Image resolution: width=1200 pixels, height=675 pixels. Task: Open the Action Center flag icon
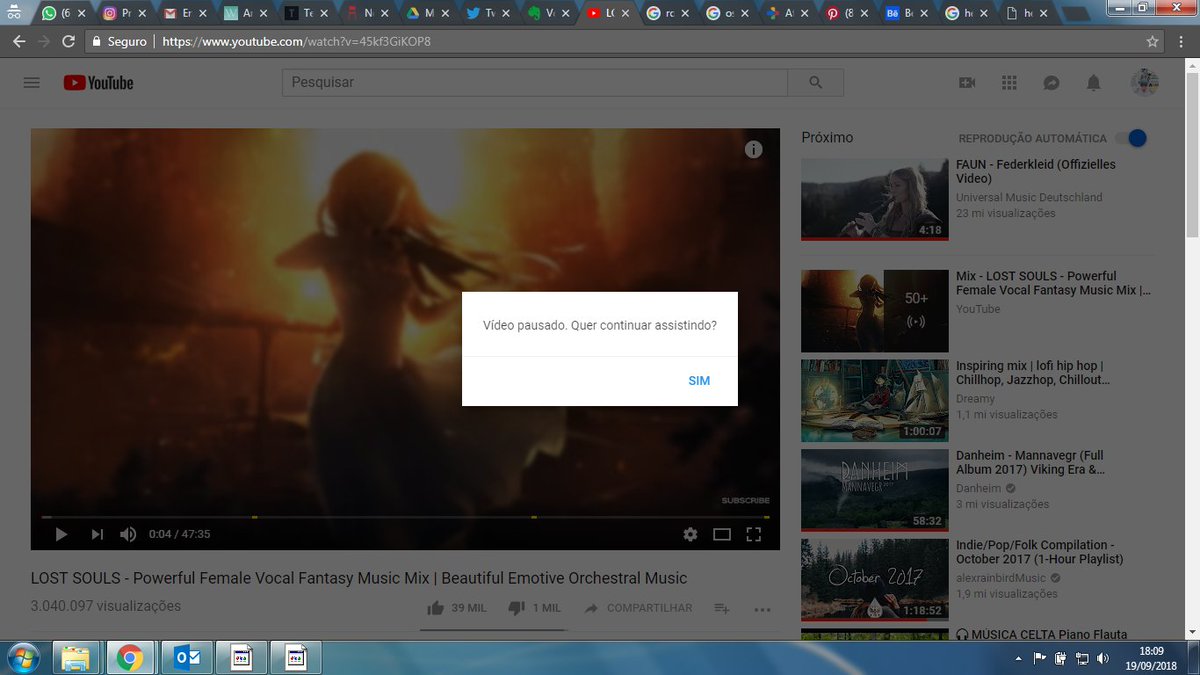[1038, 658]
